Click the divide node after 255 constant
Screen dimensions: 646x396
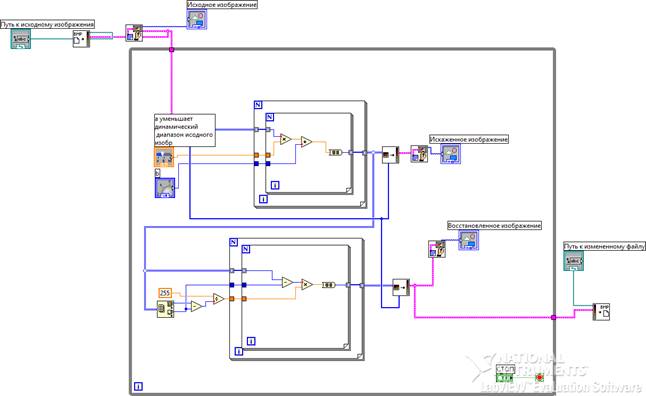point(218,299)
